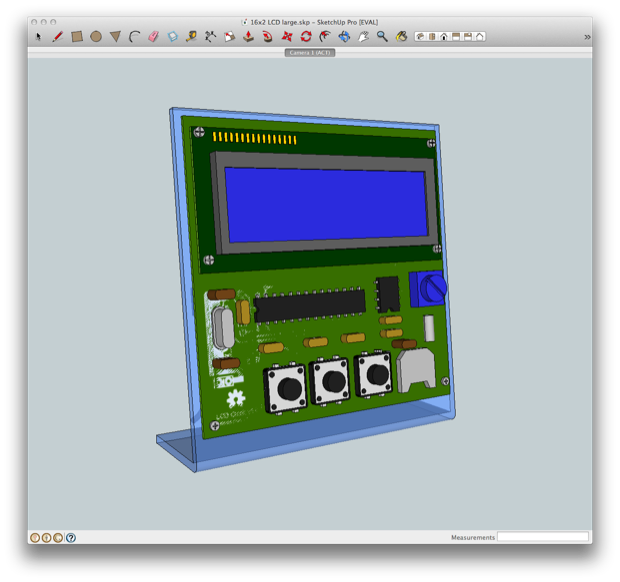
Task: Choose the Paint Bucket tool
Action: [x=401, y=37]
